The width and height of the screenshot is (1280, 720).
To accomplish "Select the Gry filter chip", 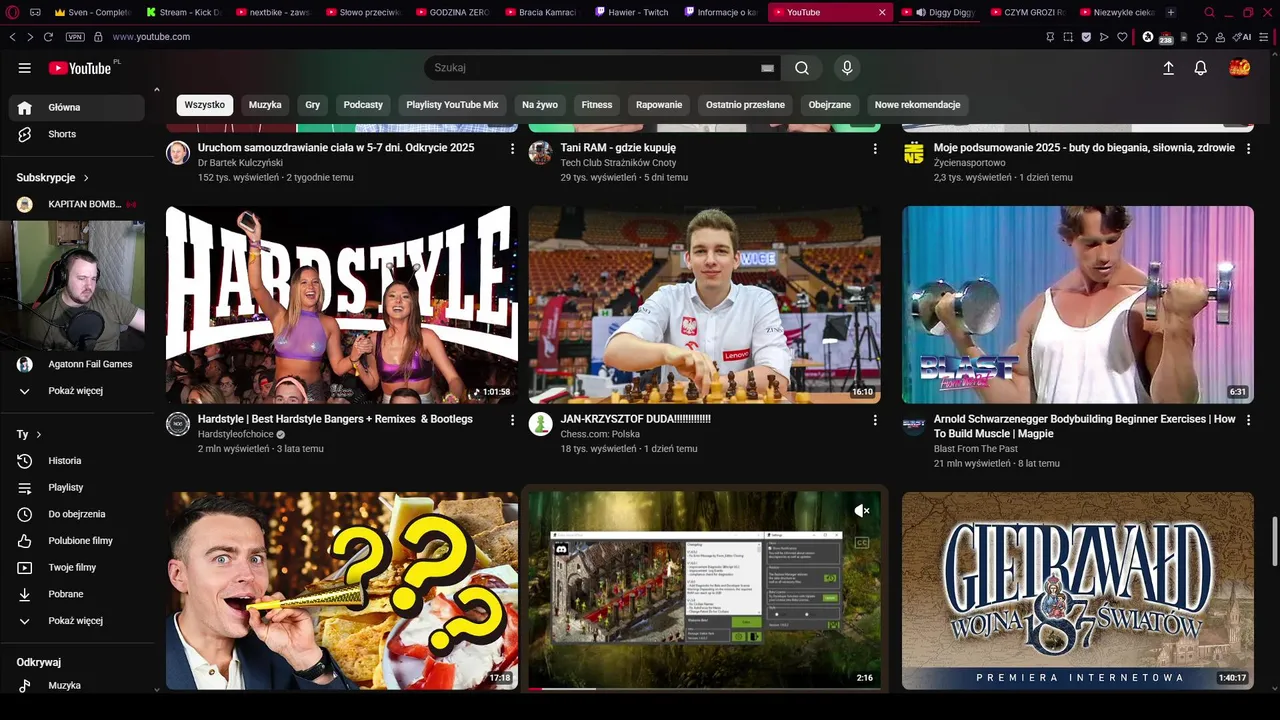I will [x=313, y=105].
